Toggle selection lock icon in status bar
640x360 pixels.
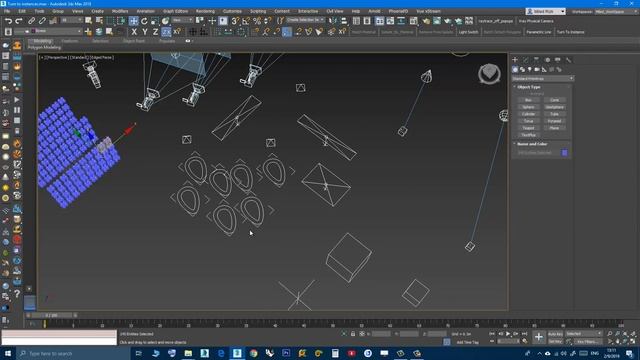coord(353,334)
